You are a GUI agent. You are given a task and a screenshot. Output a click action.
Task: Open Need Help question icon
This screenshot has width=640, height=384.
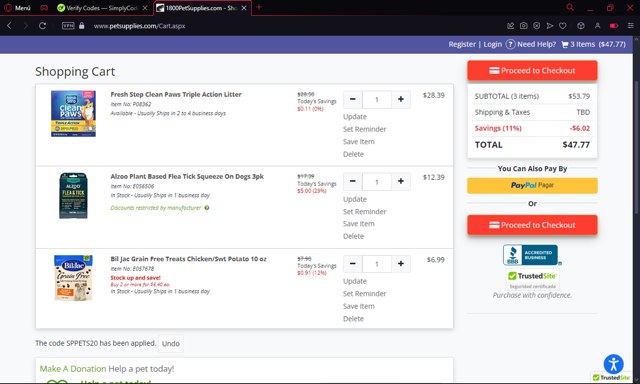(510, 44)
